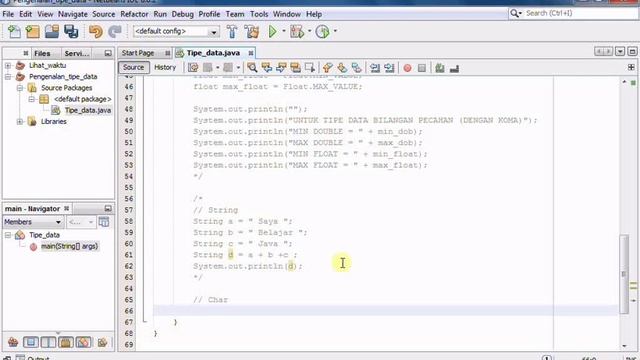Click the Next Bookmark icon
This screenshot has height=360, width=640.
click(342, 68)
